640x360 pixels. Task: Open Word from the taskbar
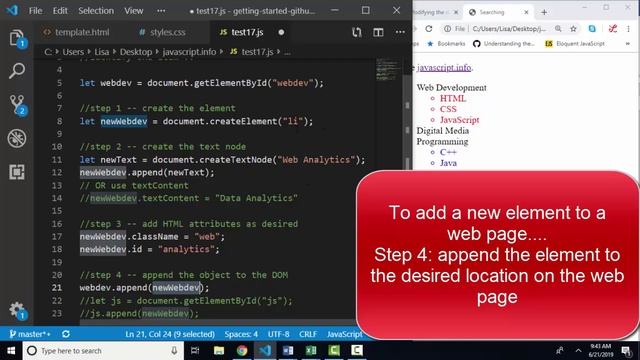[x=288, y=351]
